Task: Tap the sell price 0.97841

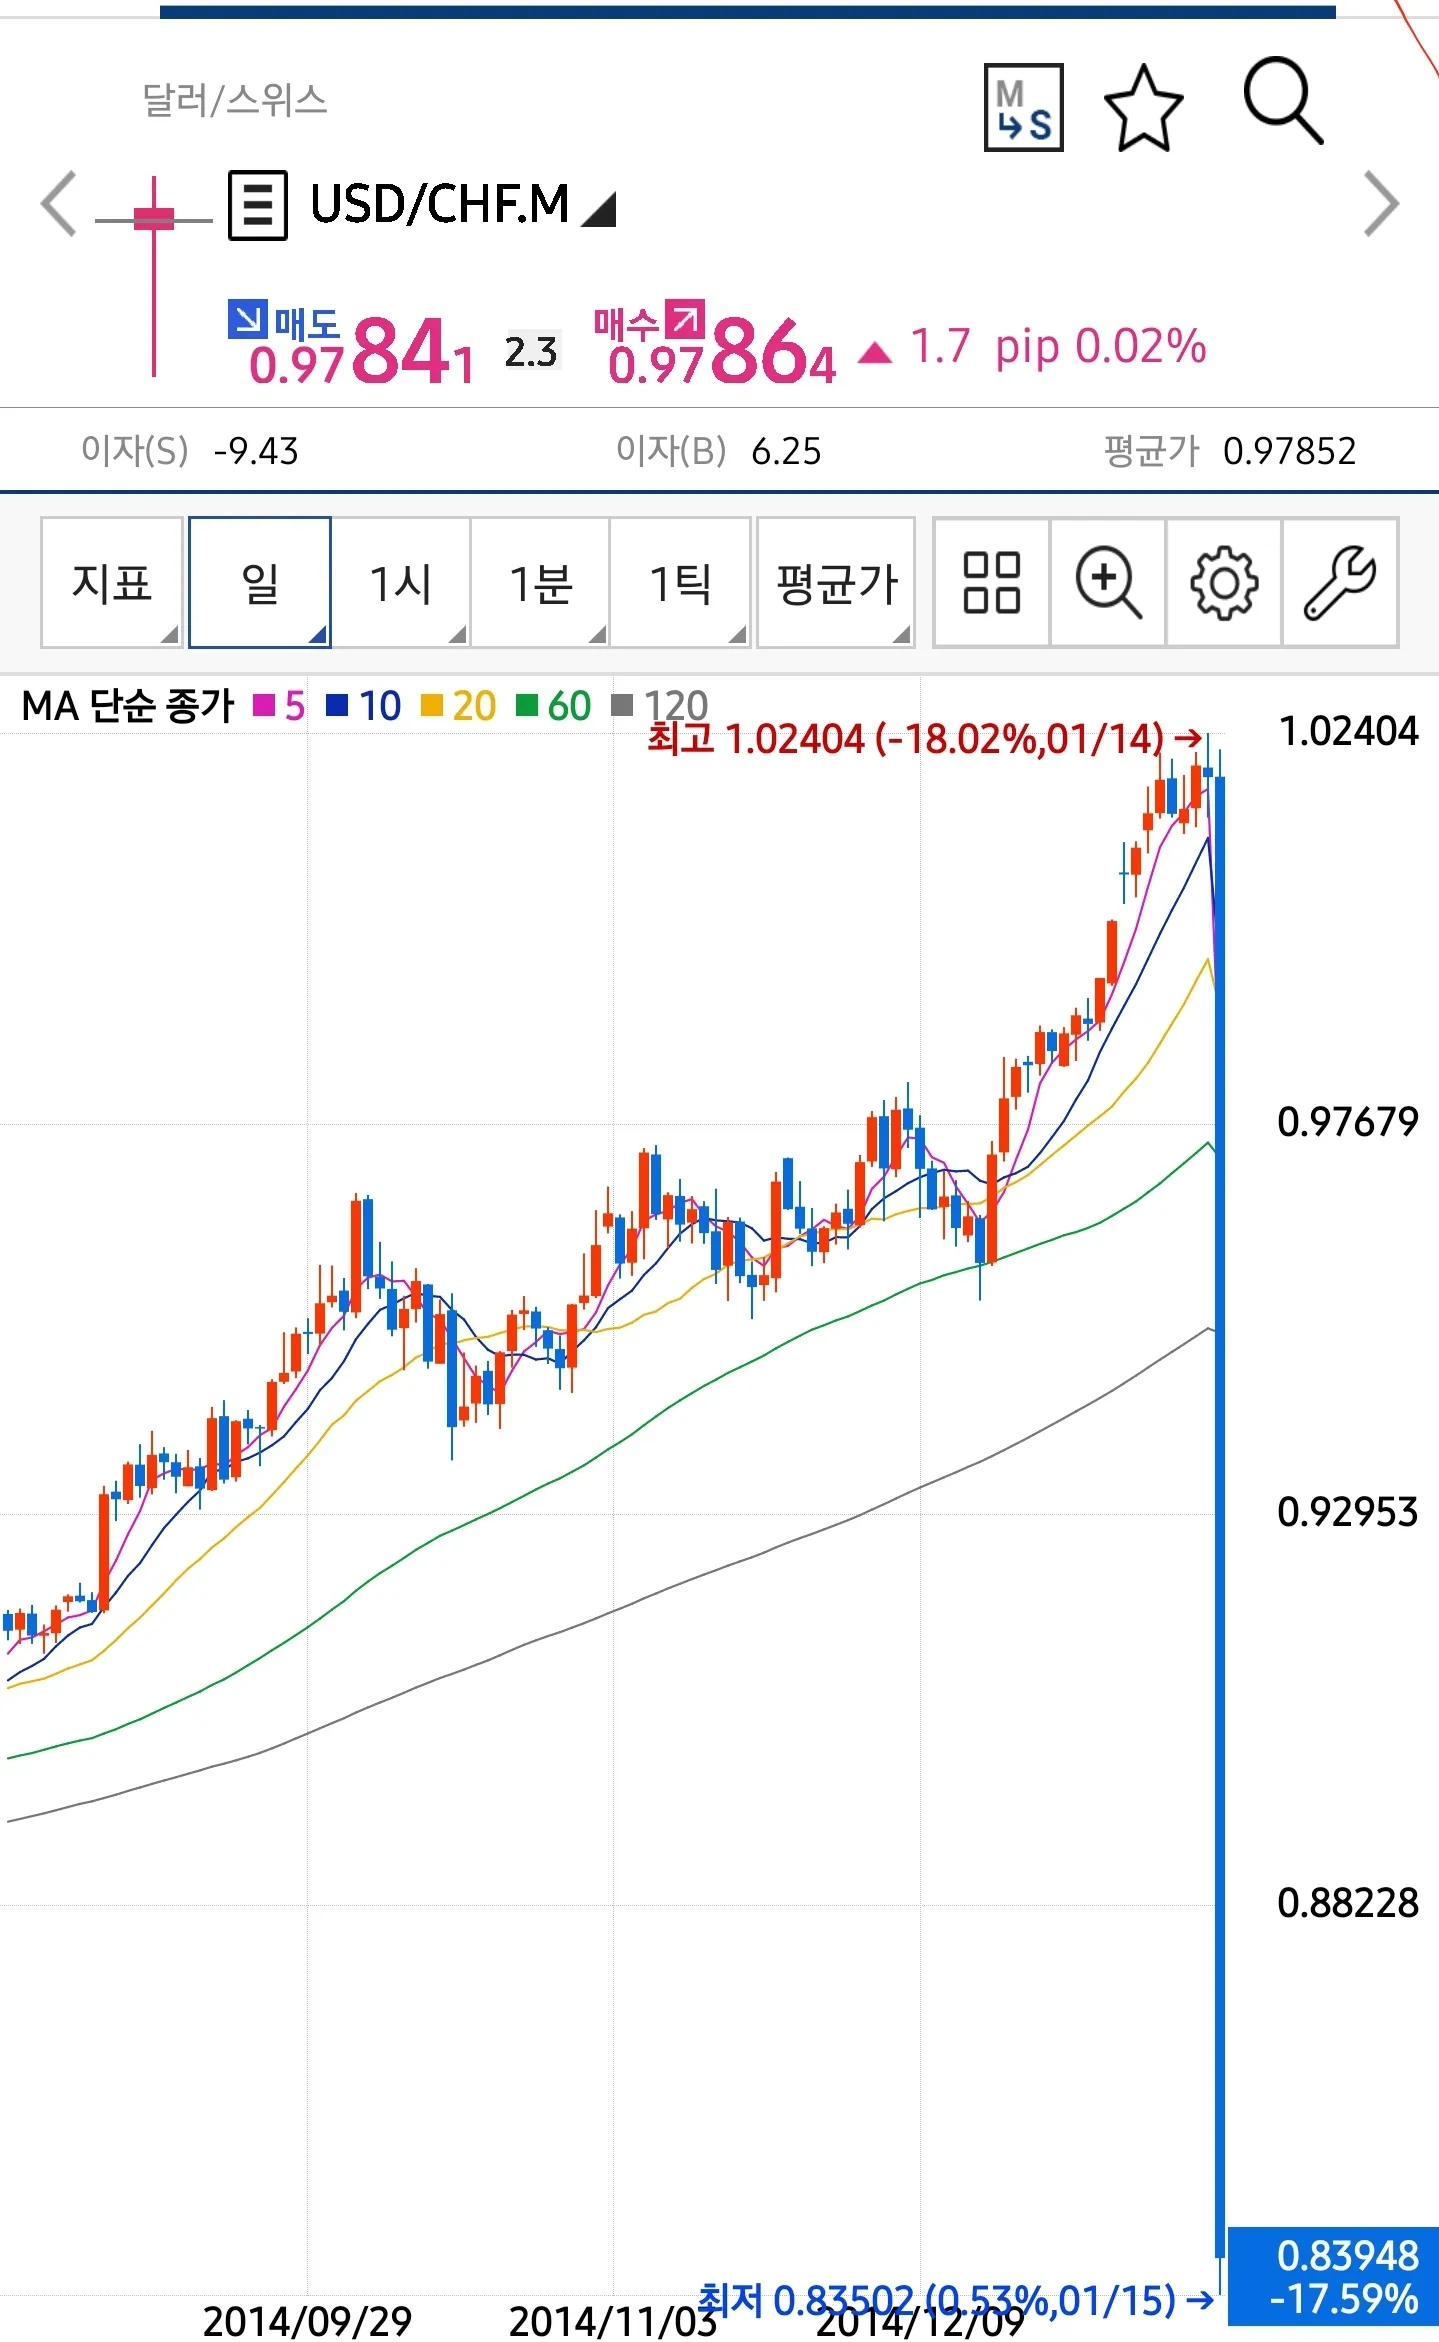Action: (x=362, y=352)
